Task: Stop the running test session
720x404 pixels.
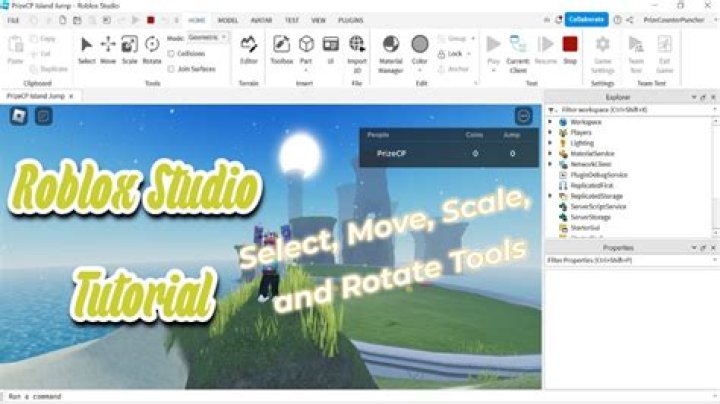Action: click(570, 45)
